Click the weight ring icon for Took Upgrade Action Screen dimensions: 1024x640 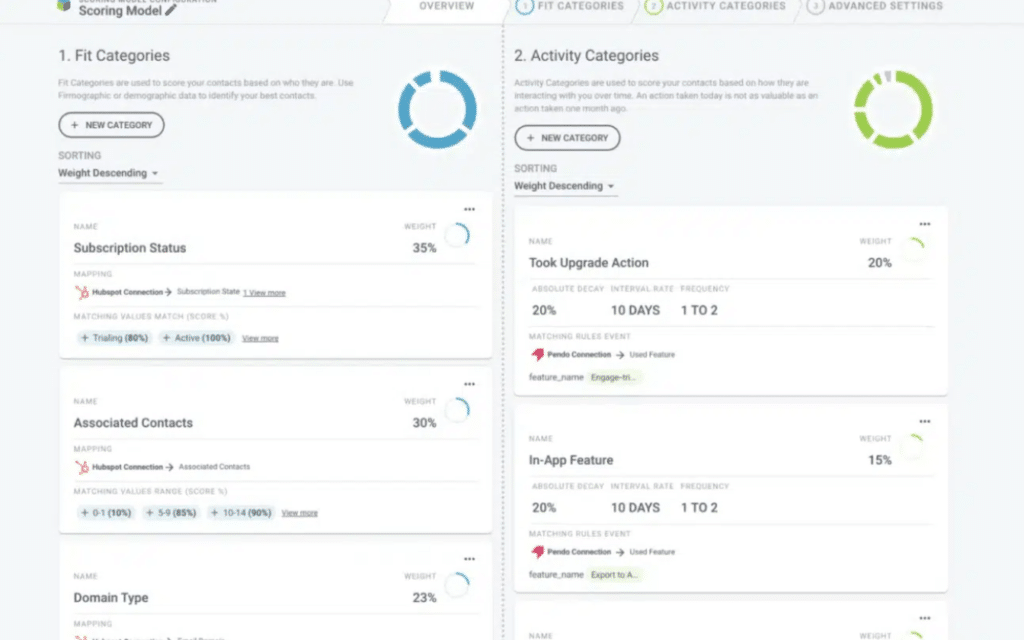[x=913, y=250]
